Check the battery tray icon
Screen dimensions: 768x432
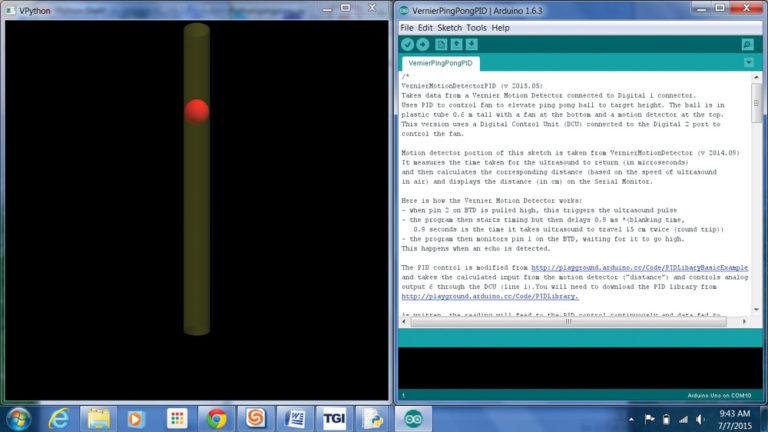click(666, 419)
